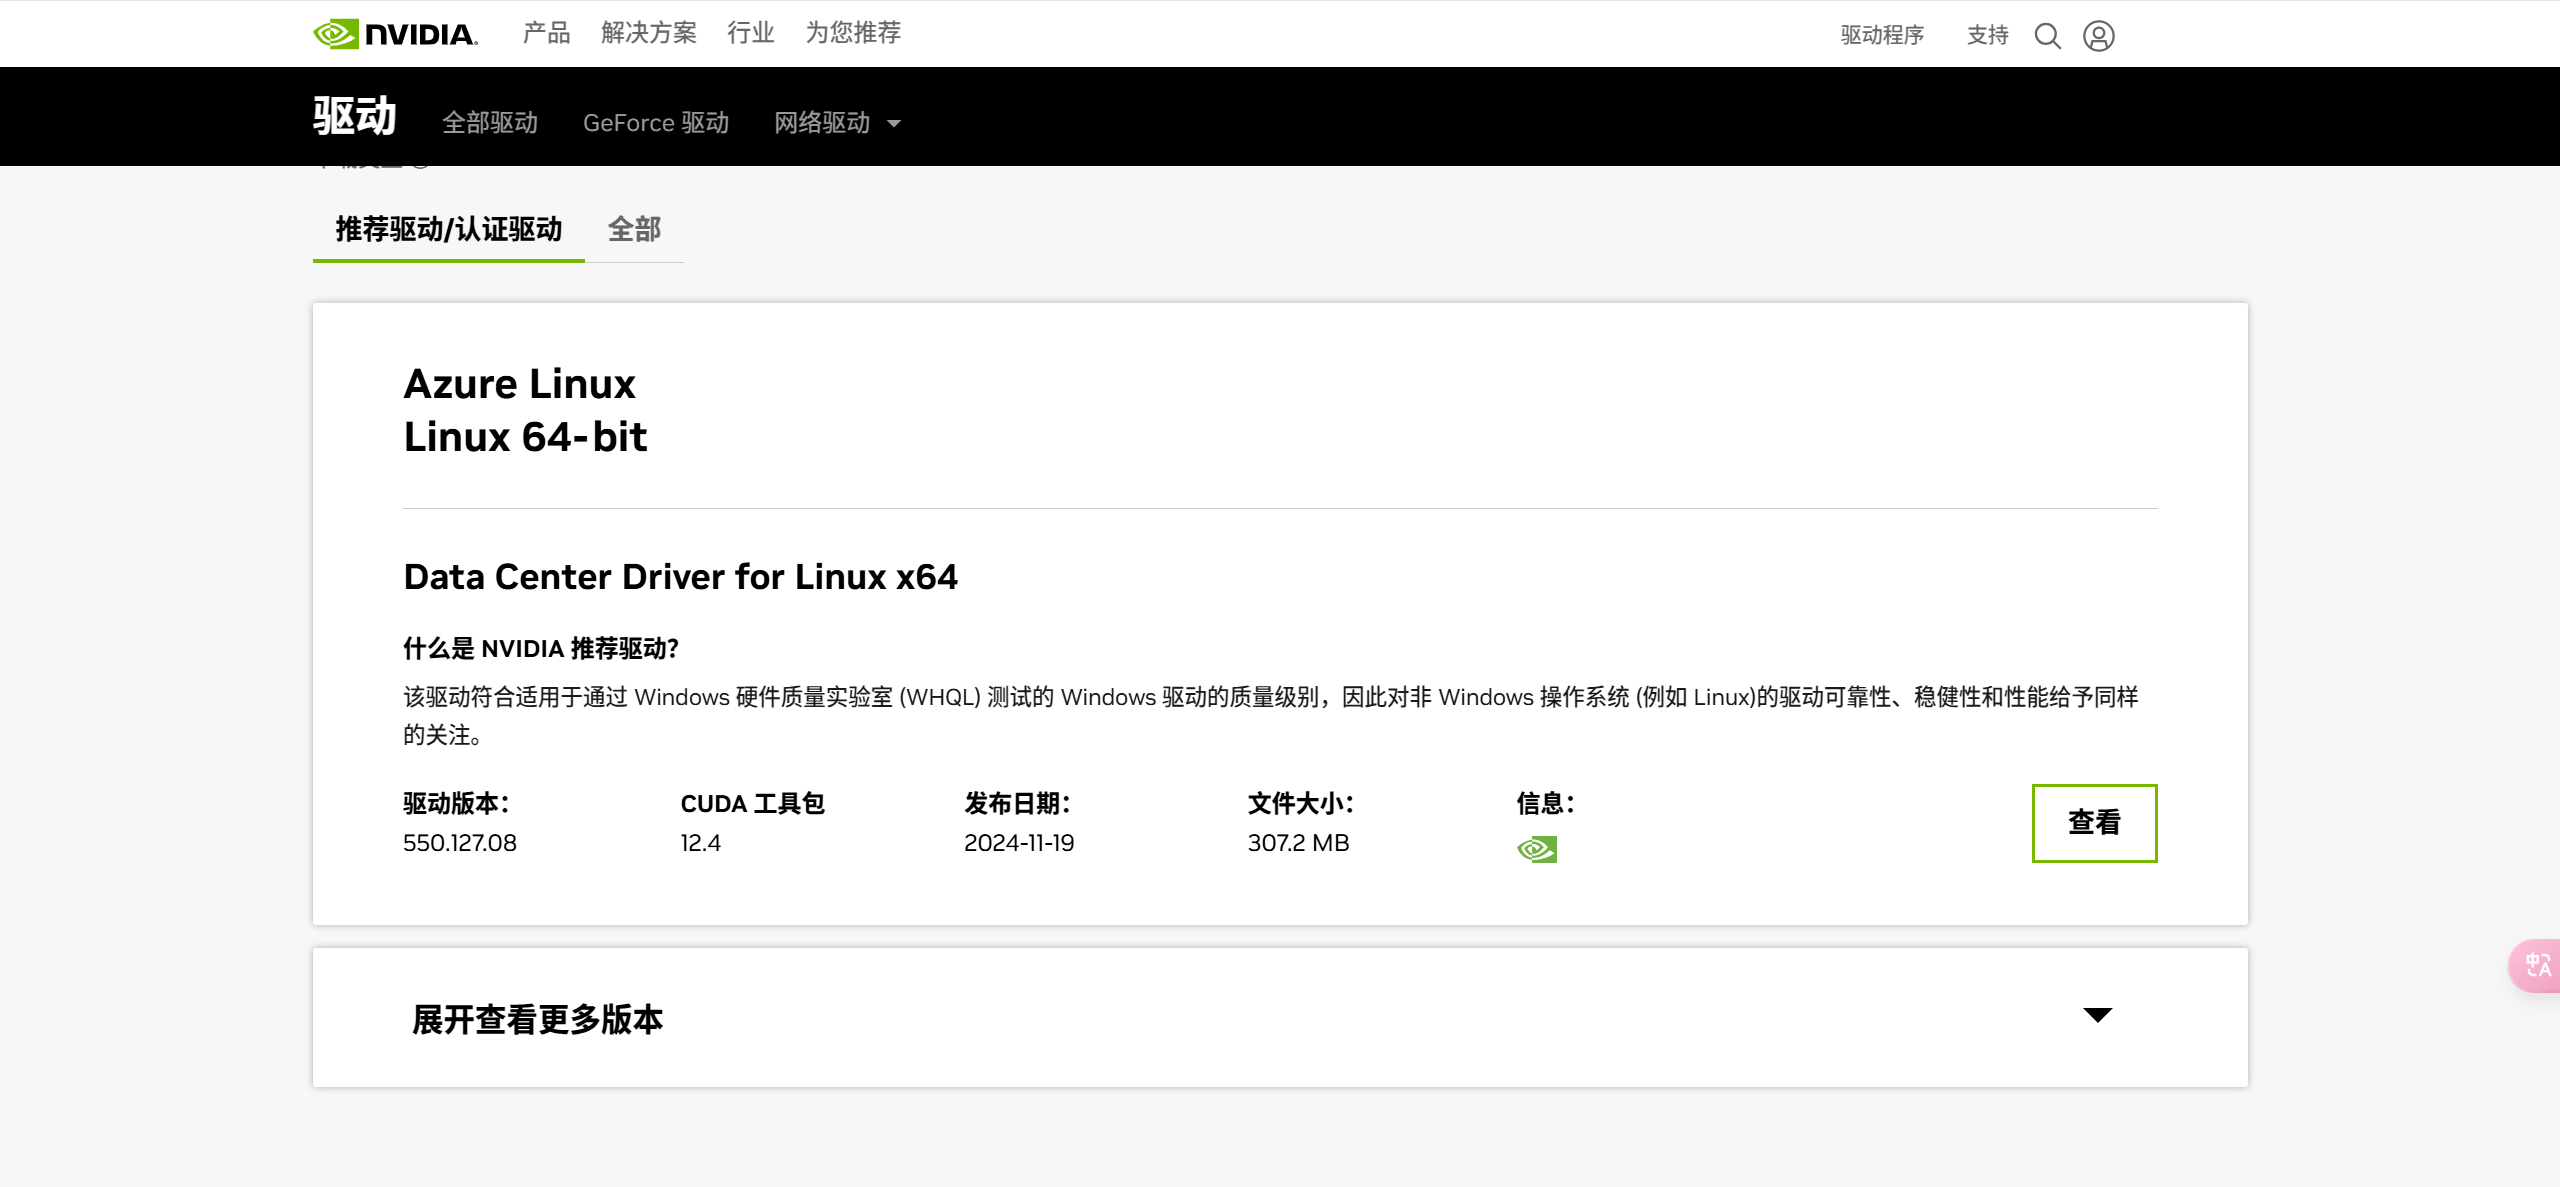Click the 展开查看更多版本 section header
Screen dimensions: 2560x1187
pos(537,1019)
